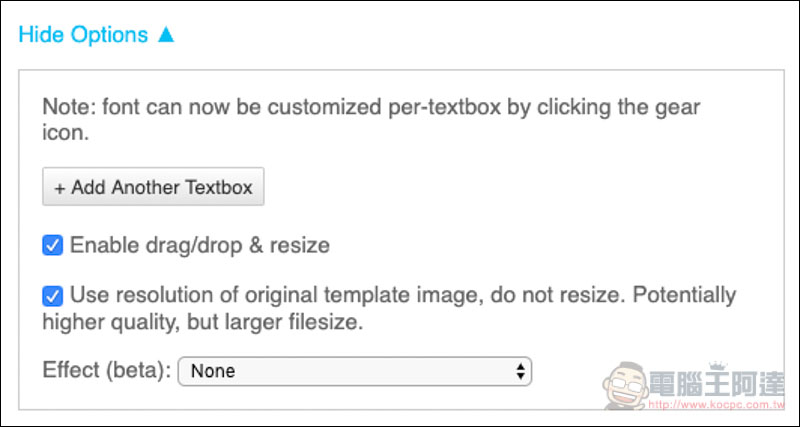Click the small crown above the watermark text
800x427 pixels.
pos(718,365)
